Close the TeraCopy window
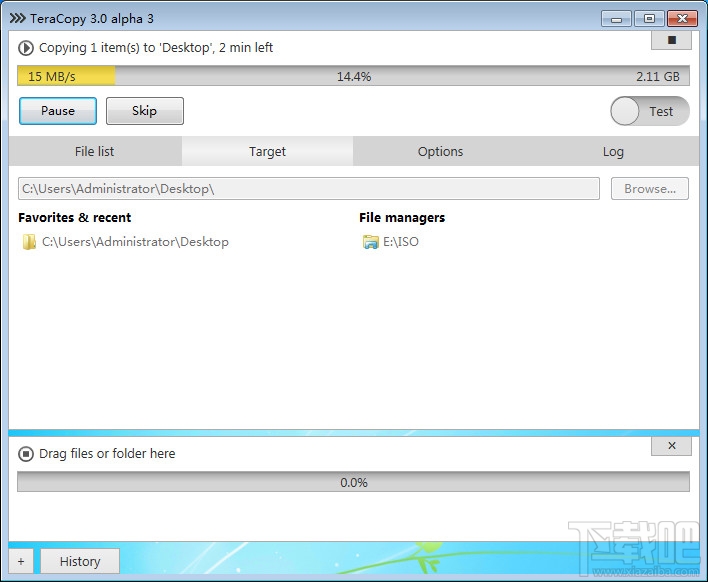The height and width of the screenshot is (582, 708). pos(683,19)
